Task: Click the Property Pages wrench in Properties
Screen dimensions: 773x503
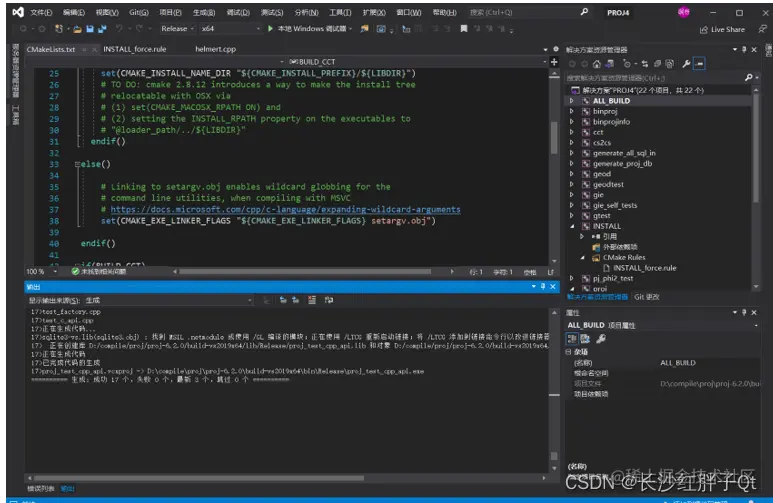Action: coord(601,338)
